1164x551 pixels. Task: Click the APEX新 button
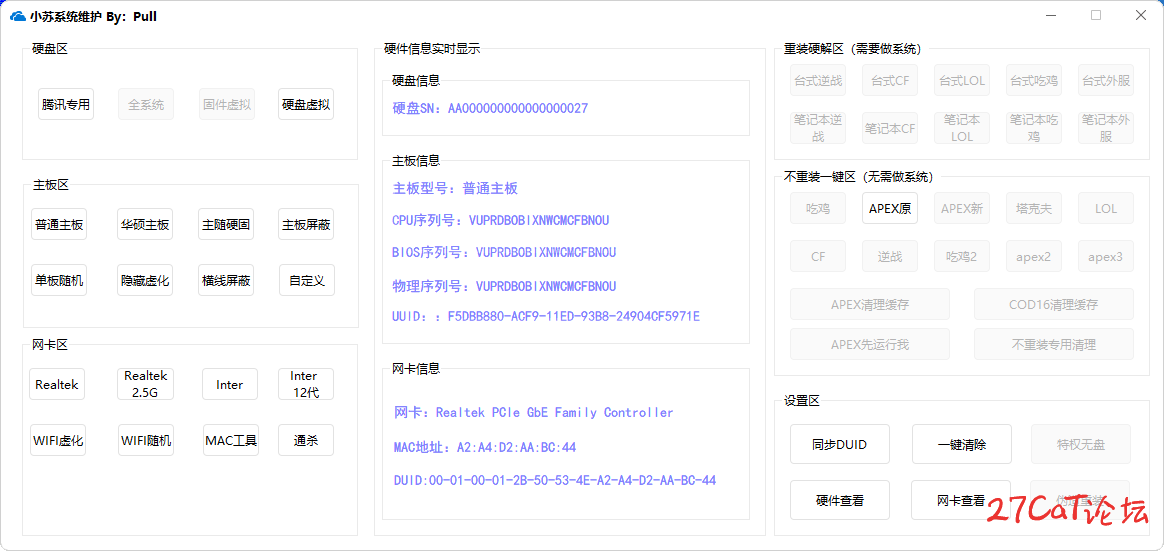[x=961, y=209]
